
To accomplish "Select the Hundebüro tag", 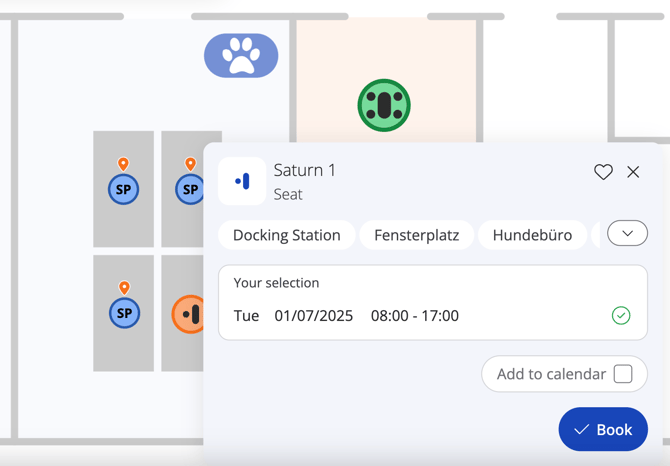I will pos(532,235).
